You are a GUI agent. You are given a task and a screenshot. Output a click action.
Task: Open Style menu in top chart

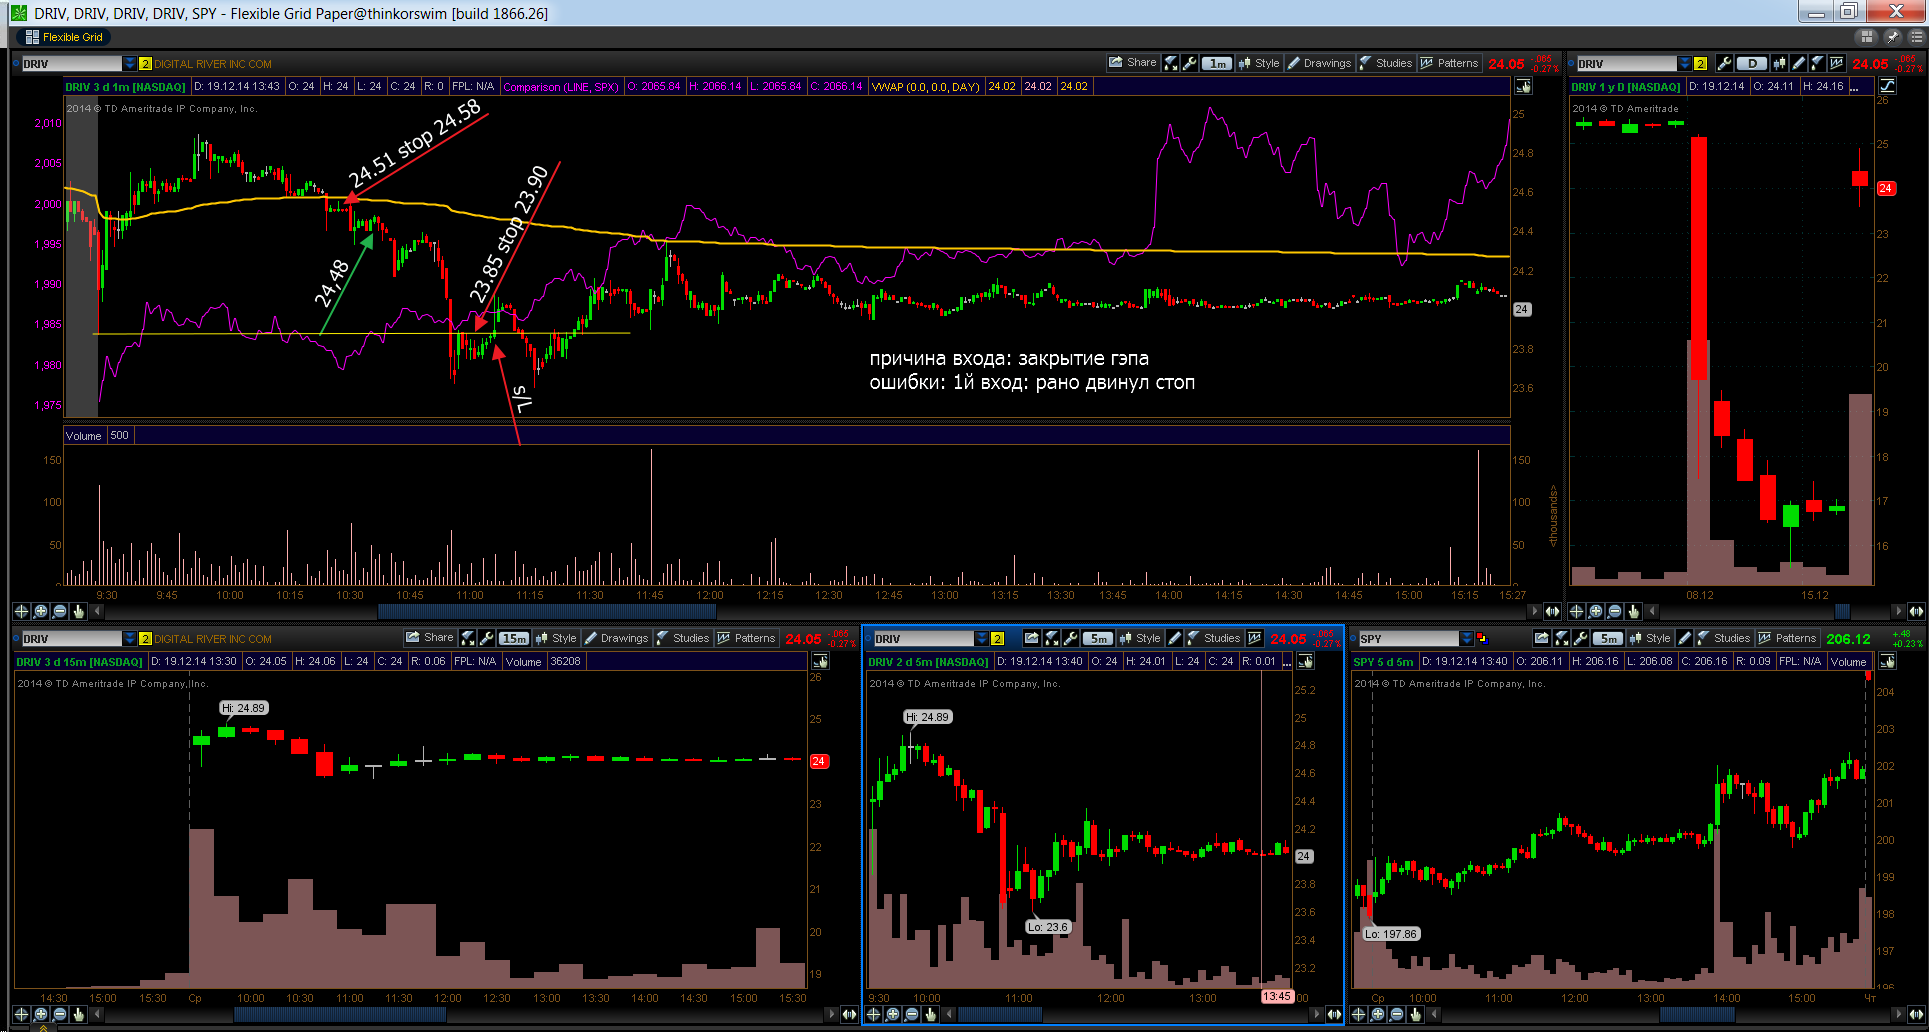click(x=1259, y=63)
